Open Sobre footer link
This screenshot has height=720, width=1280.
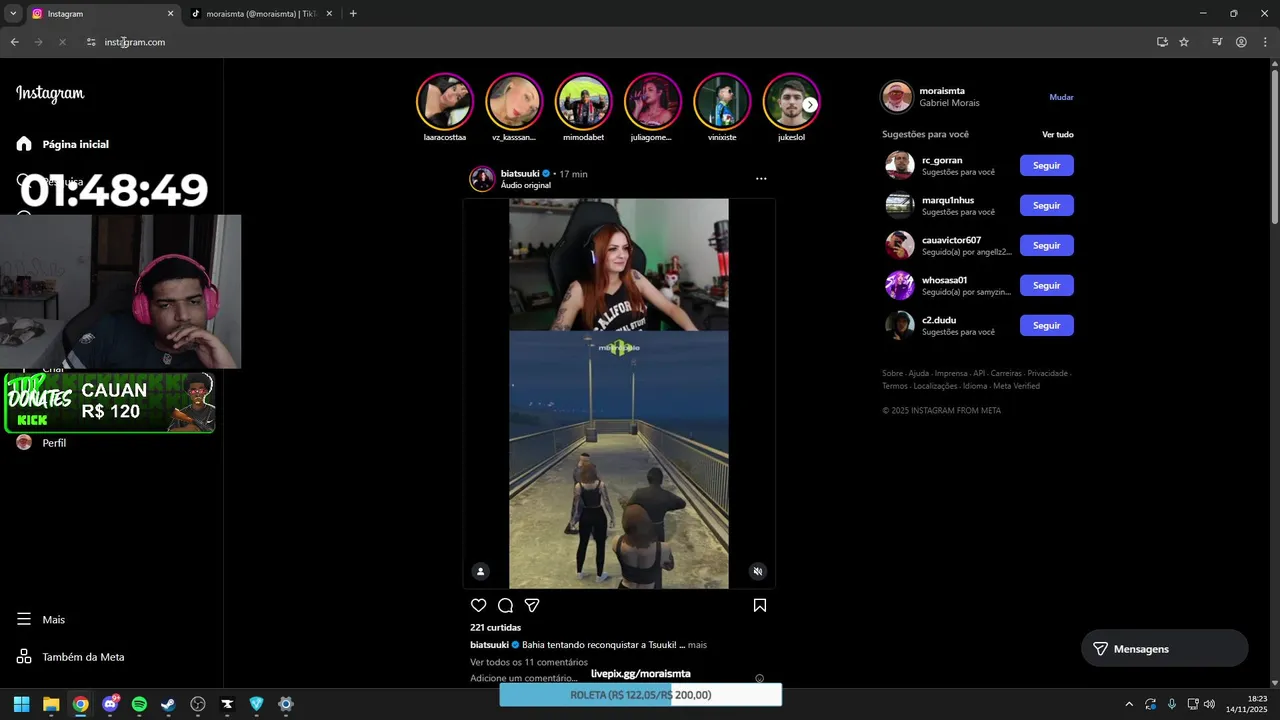click(x=892, y=373)
